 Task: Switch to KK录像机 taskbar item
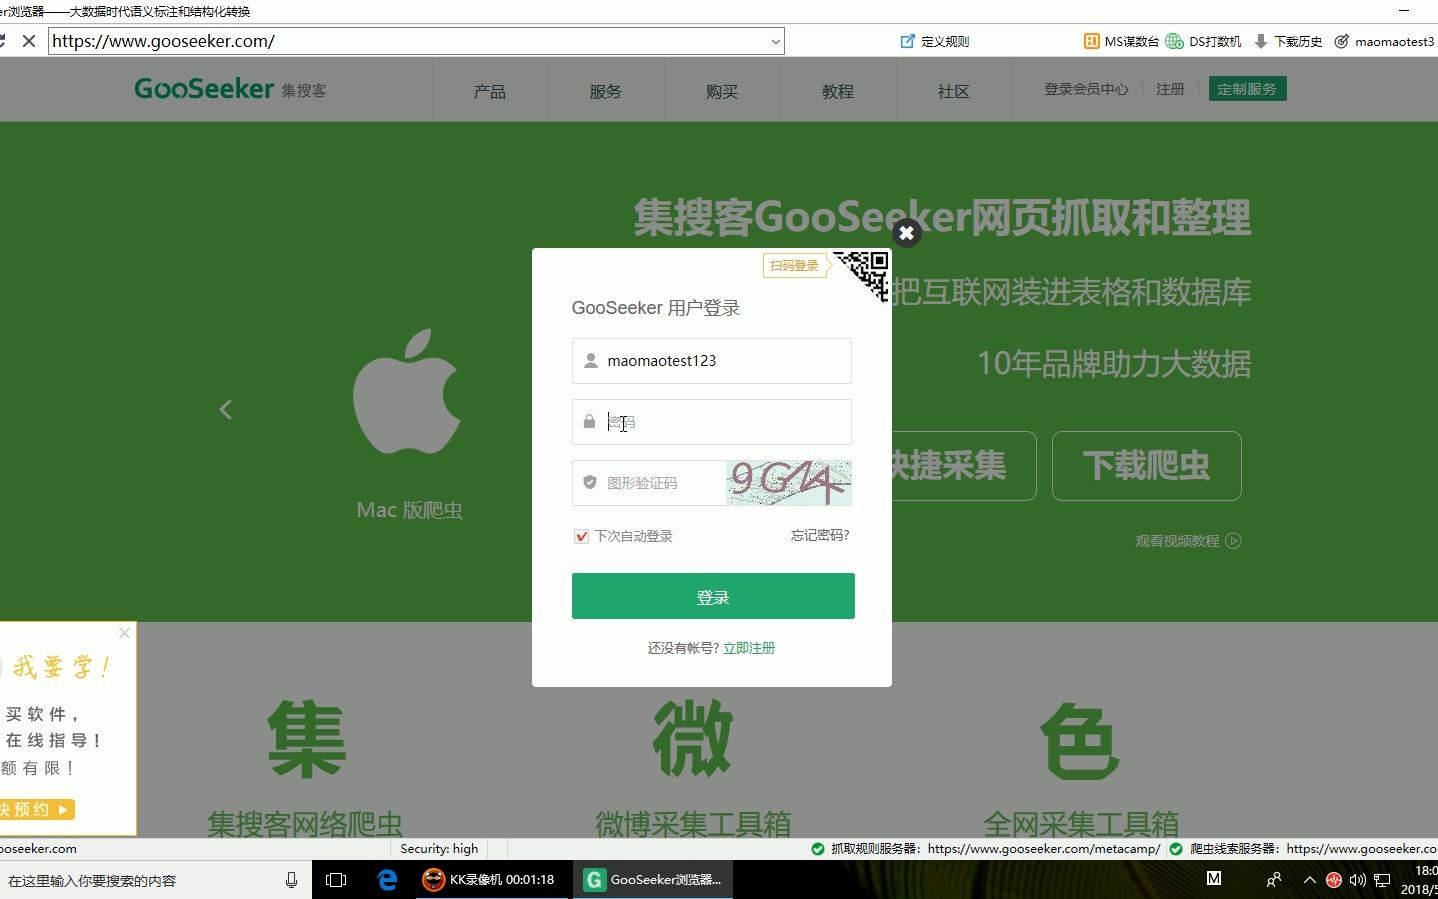(x=490, y=880)
